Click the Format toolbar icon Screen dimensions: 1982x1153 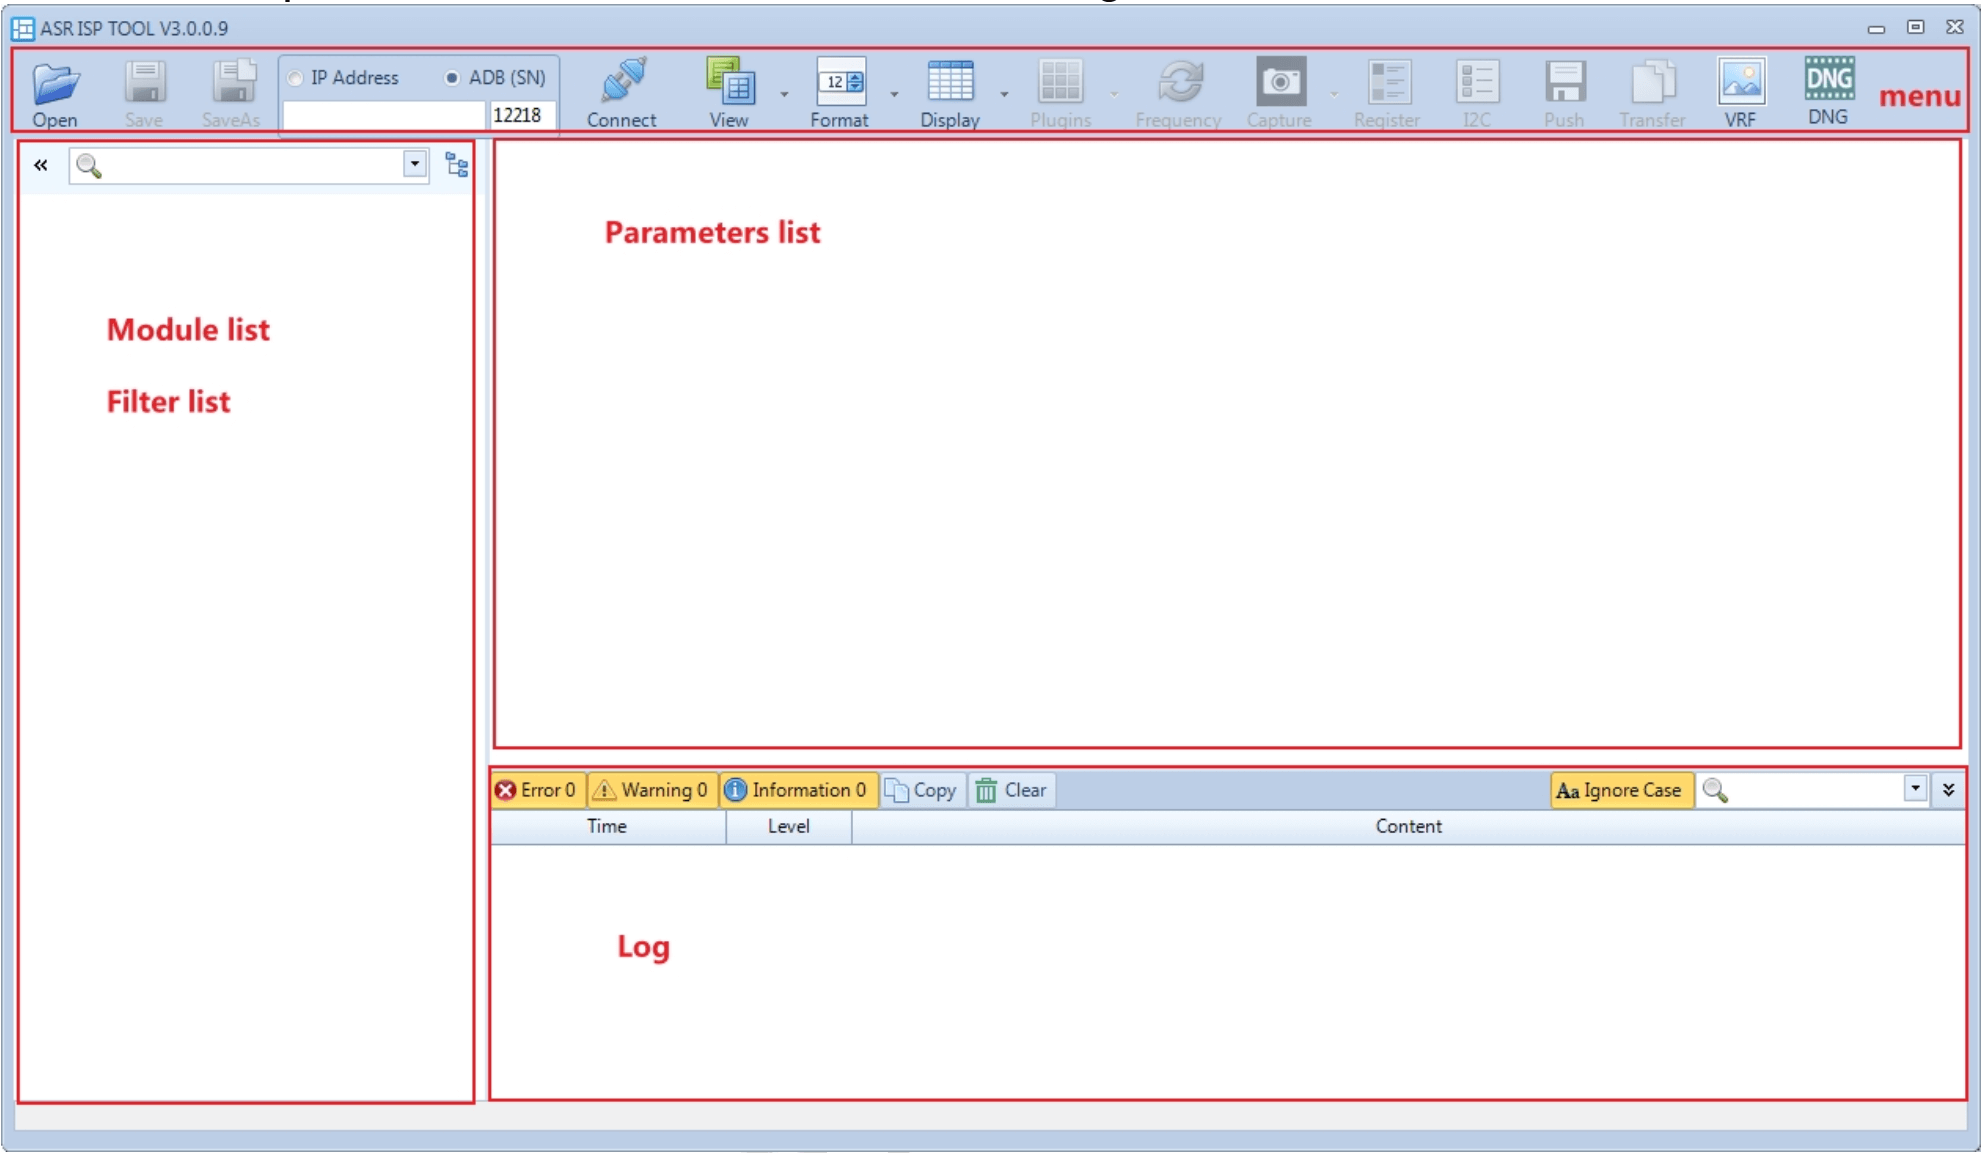tap(840, 82)
